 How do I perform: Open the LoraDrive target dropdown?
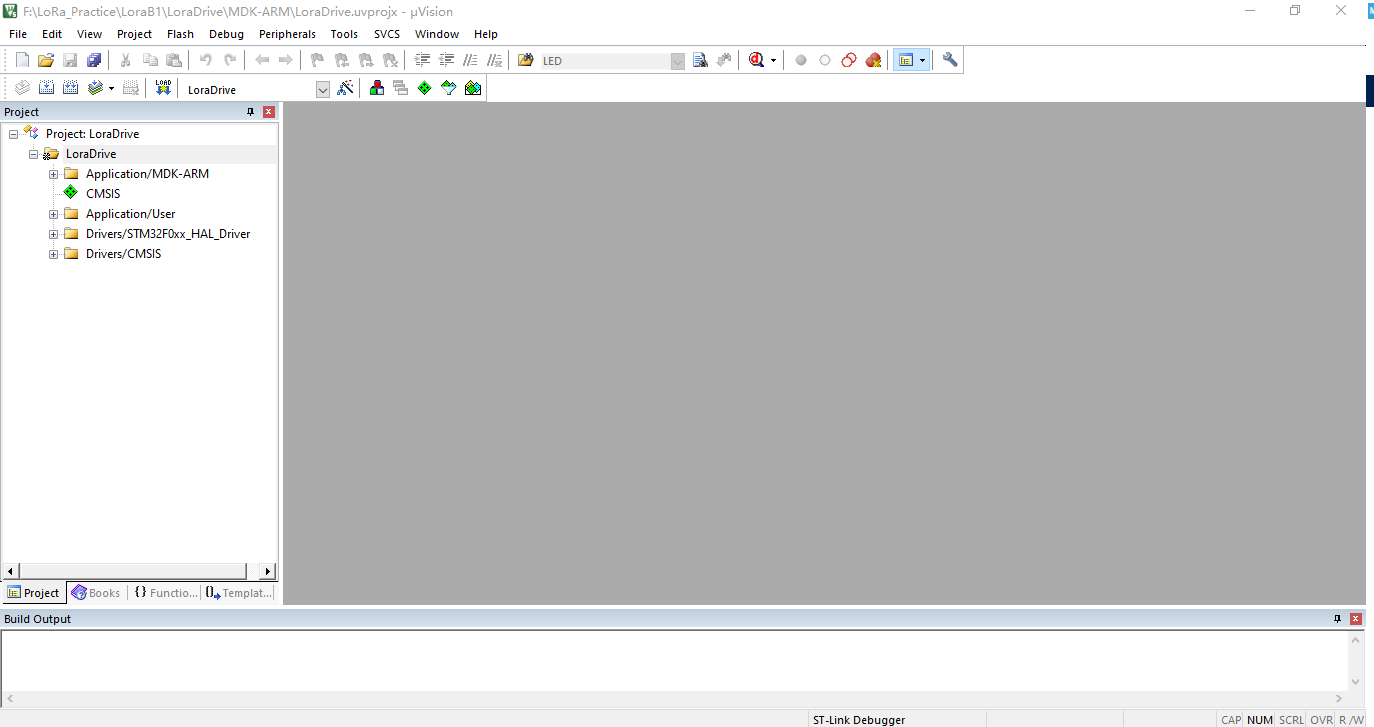click(323, 89)
